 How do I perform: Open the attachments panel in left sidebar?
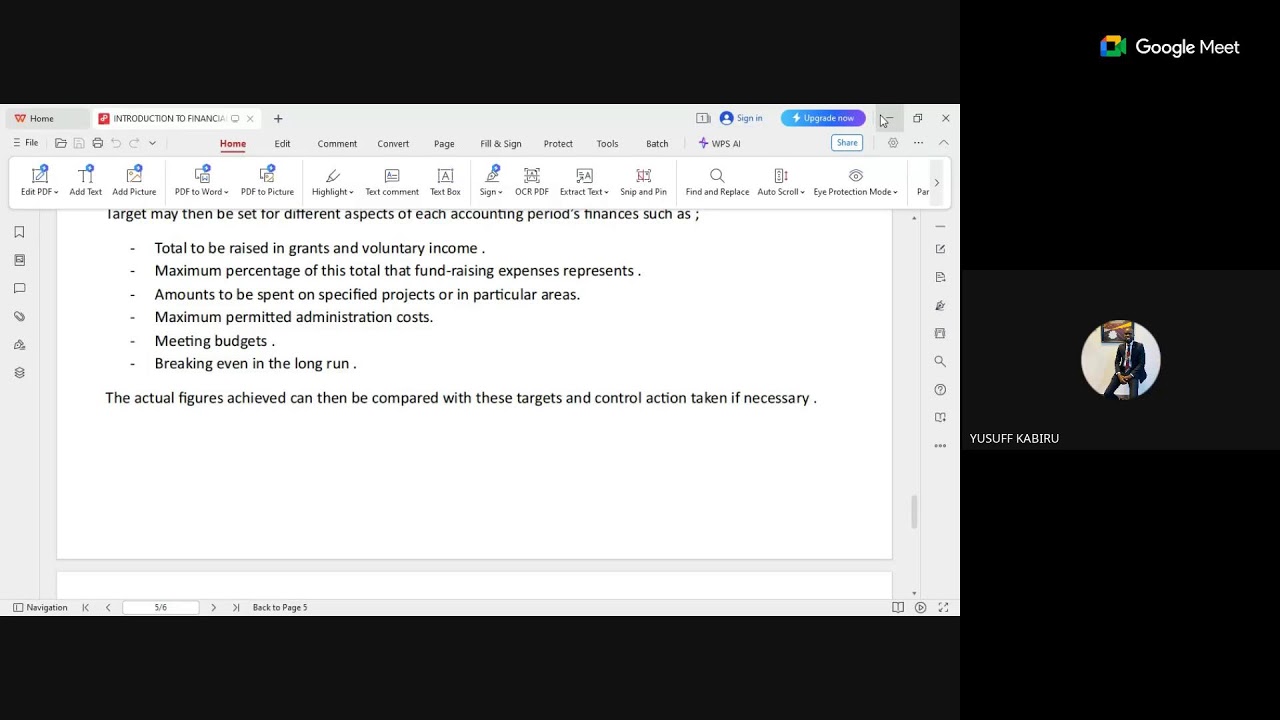pyautogui.click(x=19, y=316)
